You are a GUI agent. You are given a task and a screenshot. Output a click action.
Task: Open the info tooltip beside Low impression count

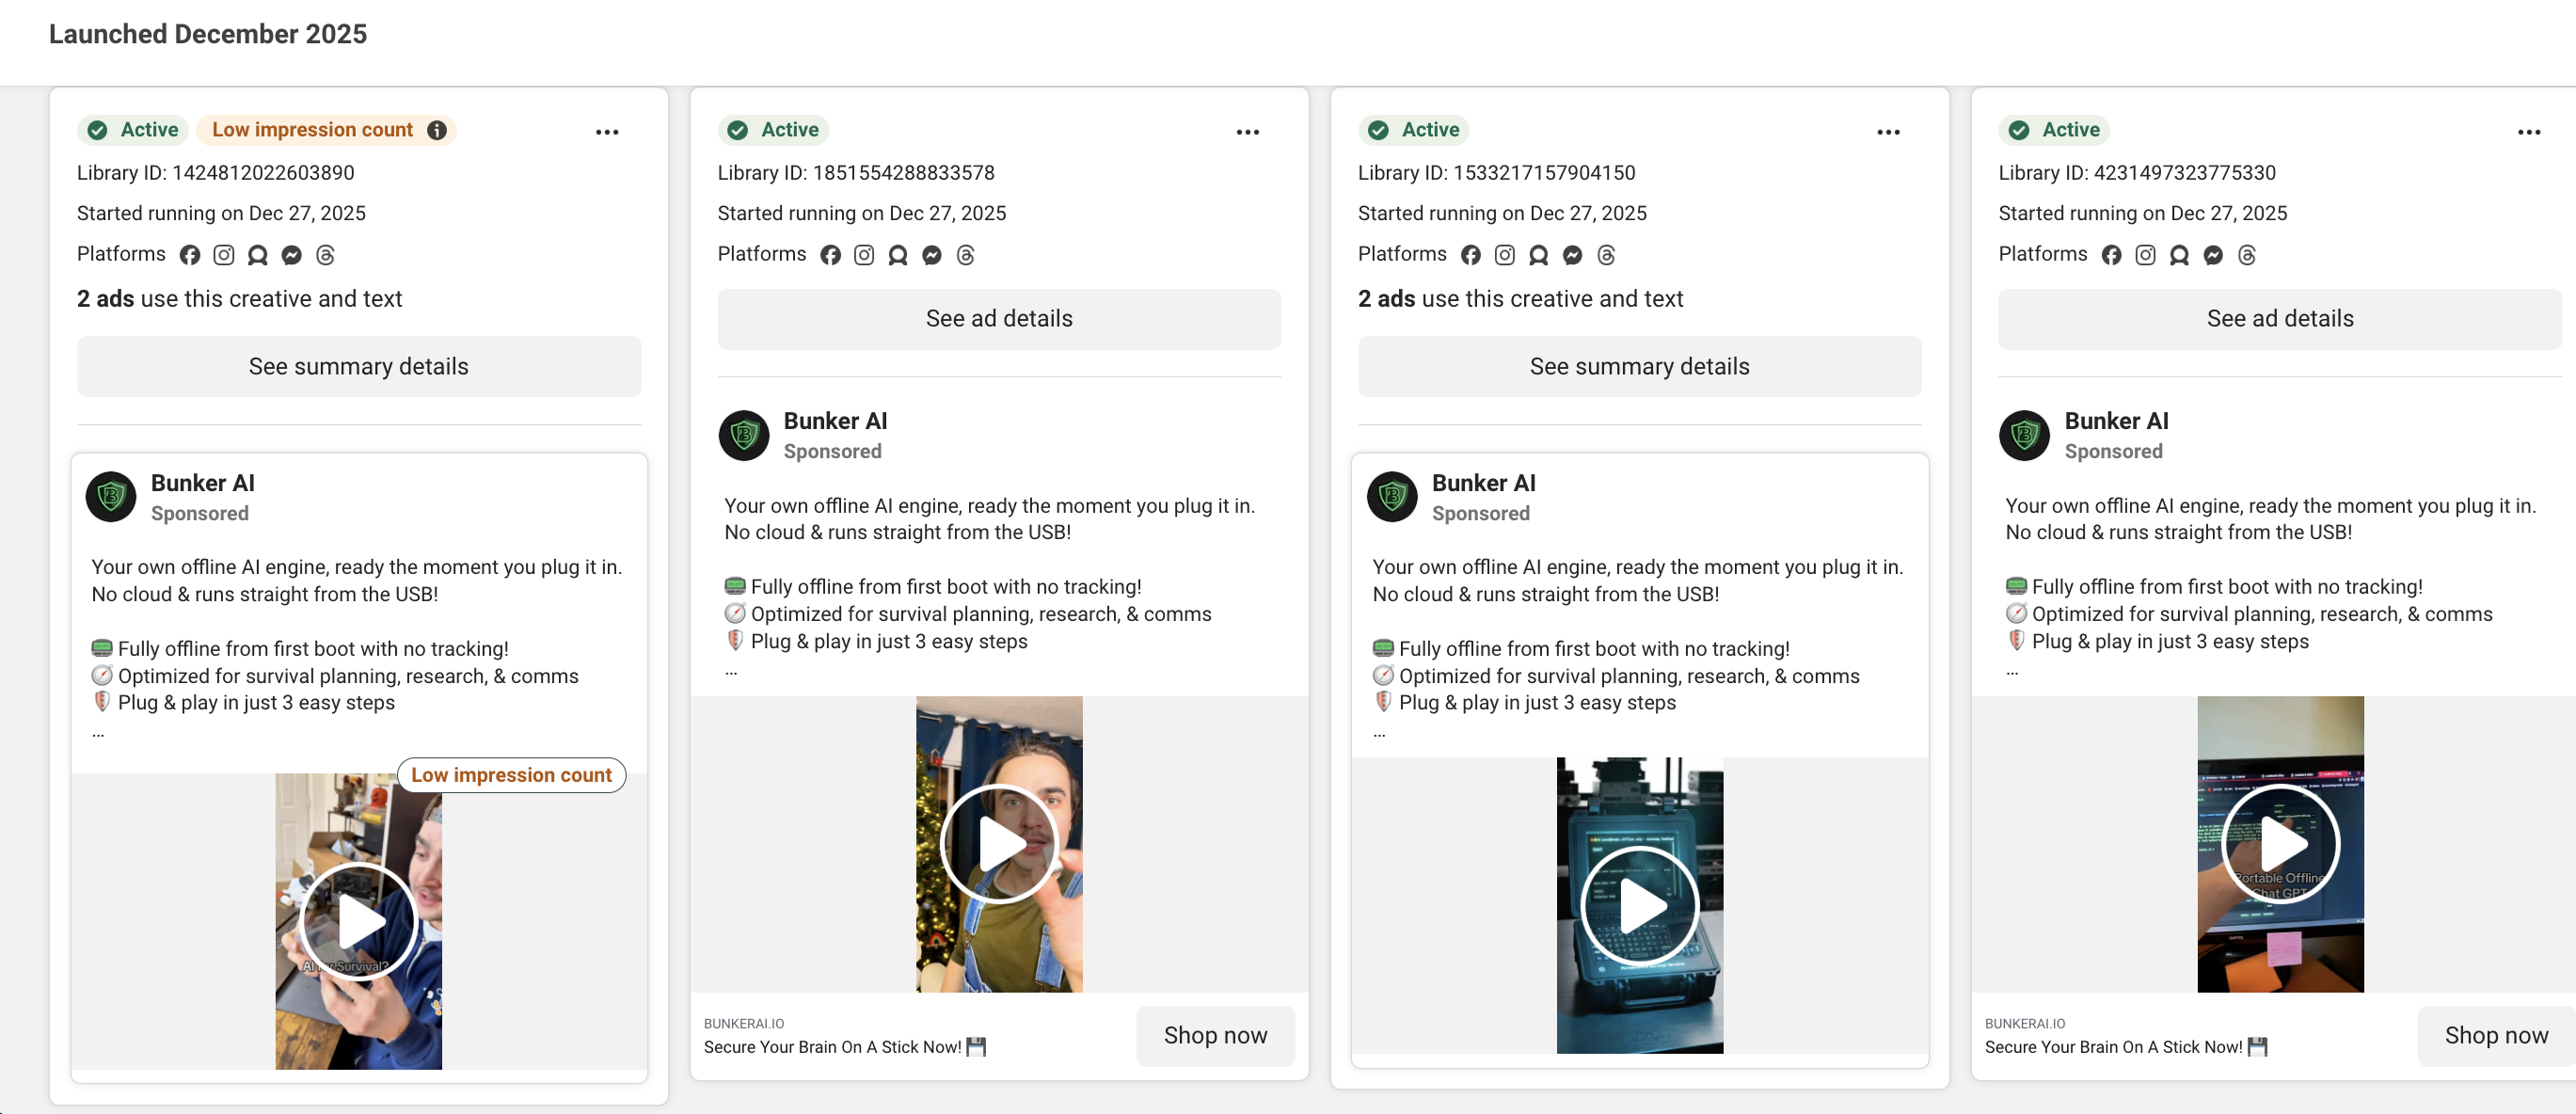pyautogui.click(x=438, y=129)
